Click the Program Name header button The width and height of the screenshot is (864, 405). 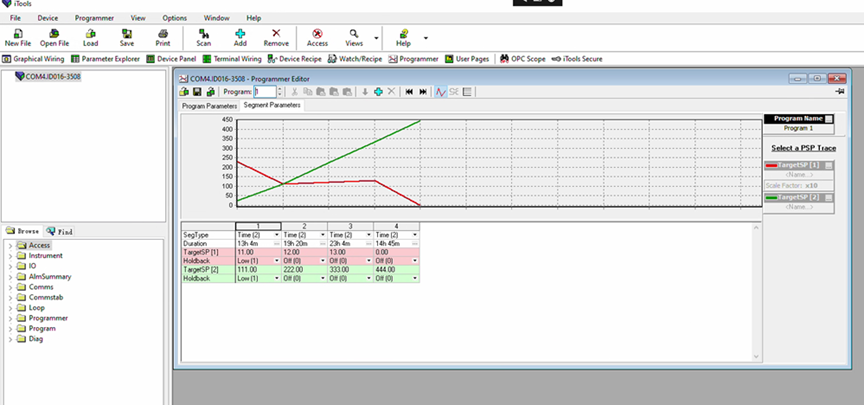[829, 119]
